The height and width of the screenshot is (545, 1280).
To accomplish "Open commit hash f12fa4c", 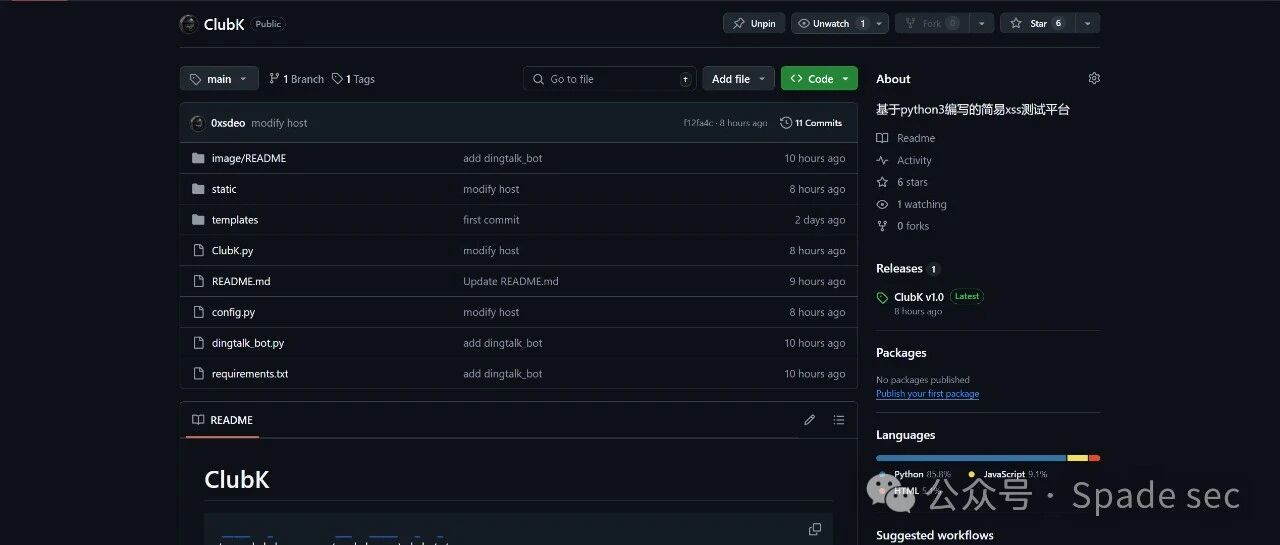I will (698, 123).
